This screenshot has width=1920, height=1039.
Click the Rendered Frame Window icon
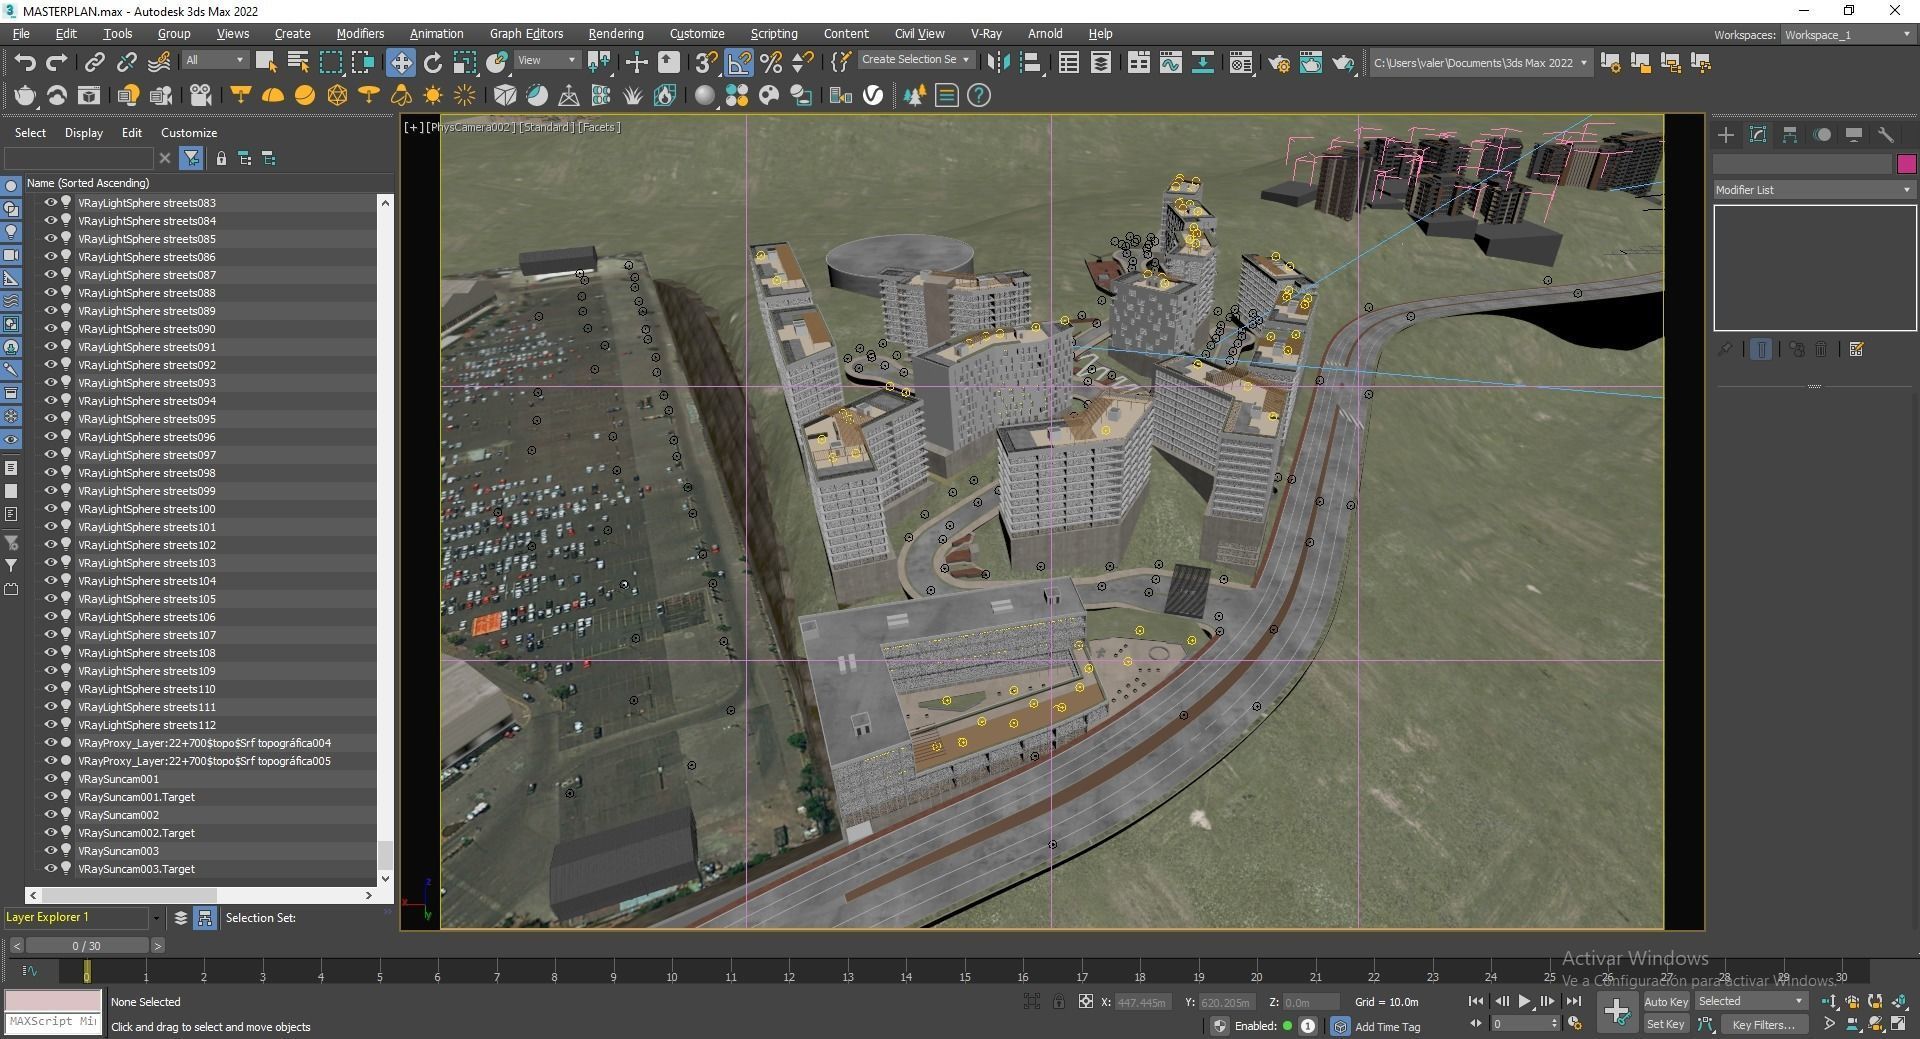click(1311, 63)
